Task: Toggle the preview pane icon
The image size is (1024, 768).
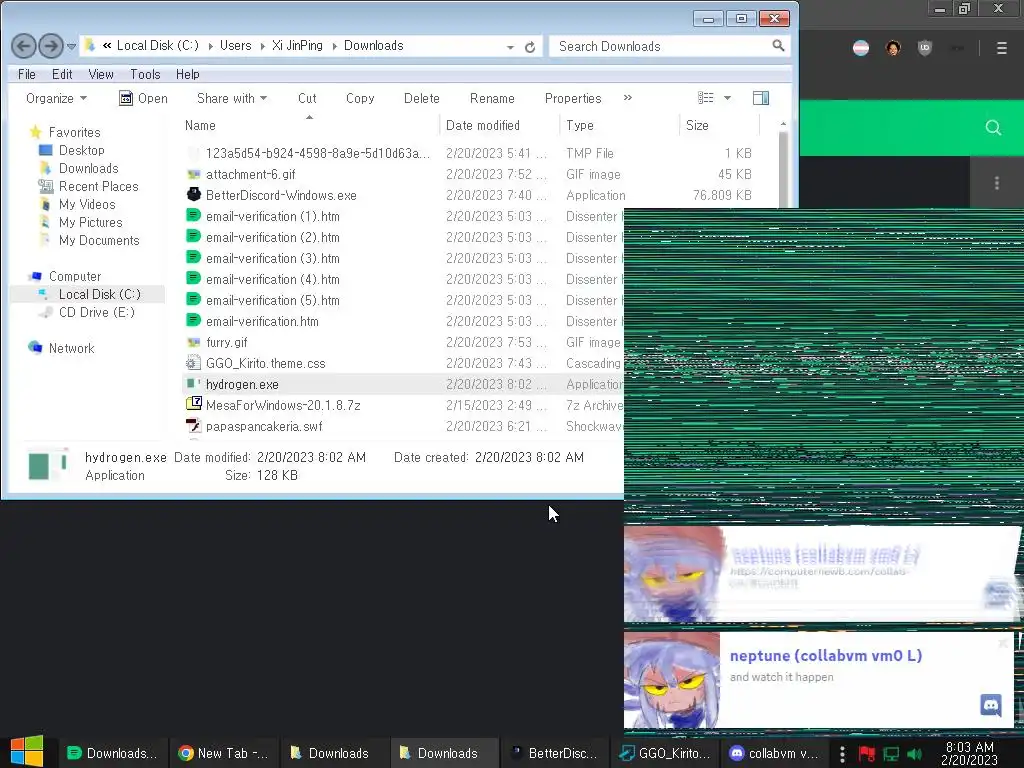Action: (x=761, y=98)
